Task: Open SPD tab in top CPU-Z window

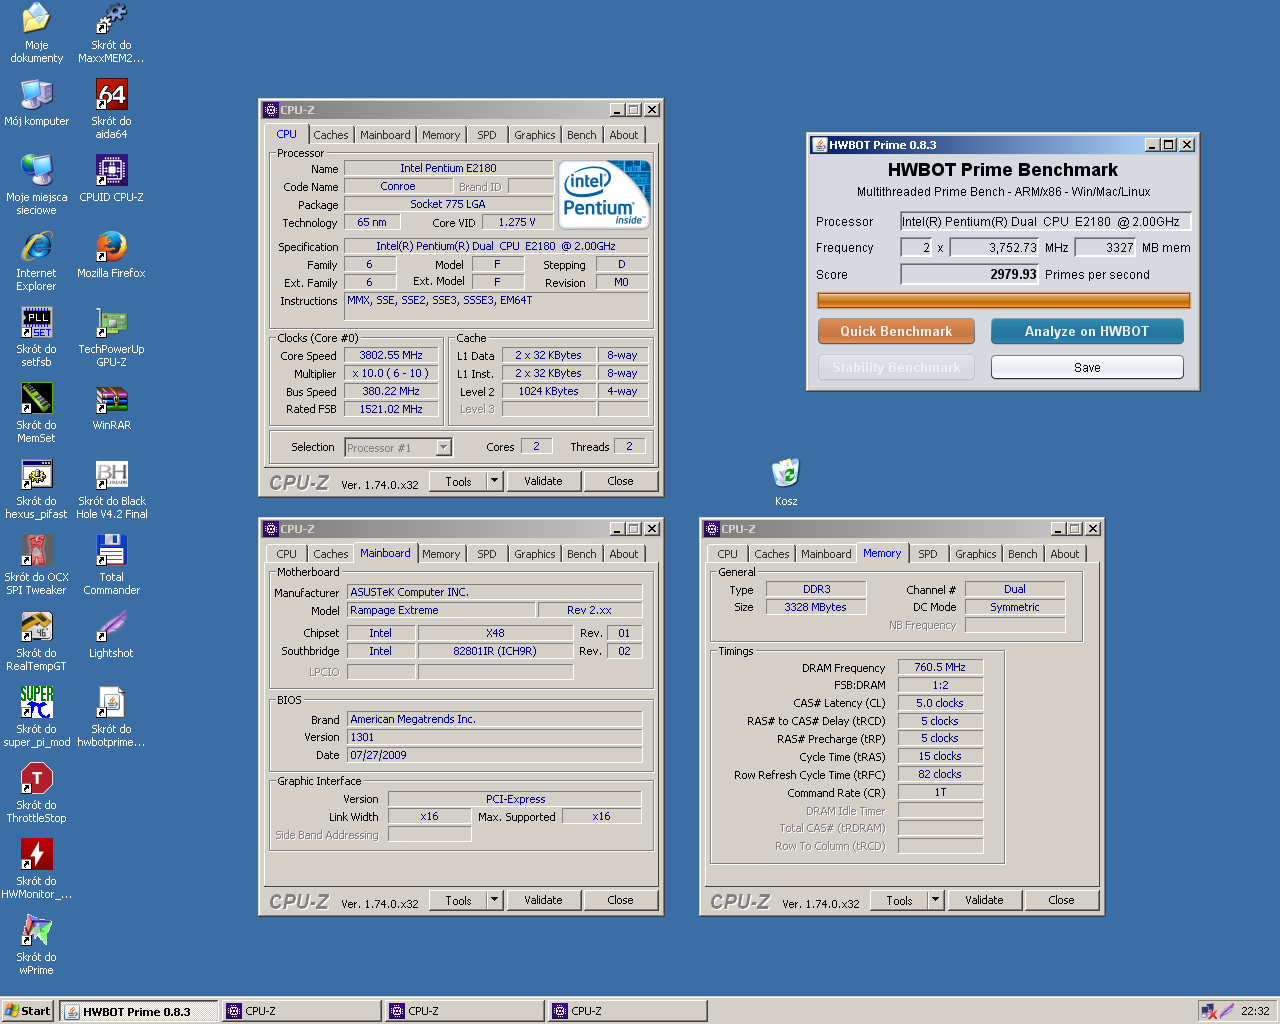Action: [487, 135]
